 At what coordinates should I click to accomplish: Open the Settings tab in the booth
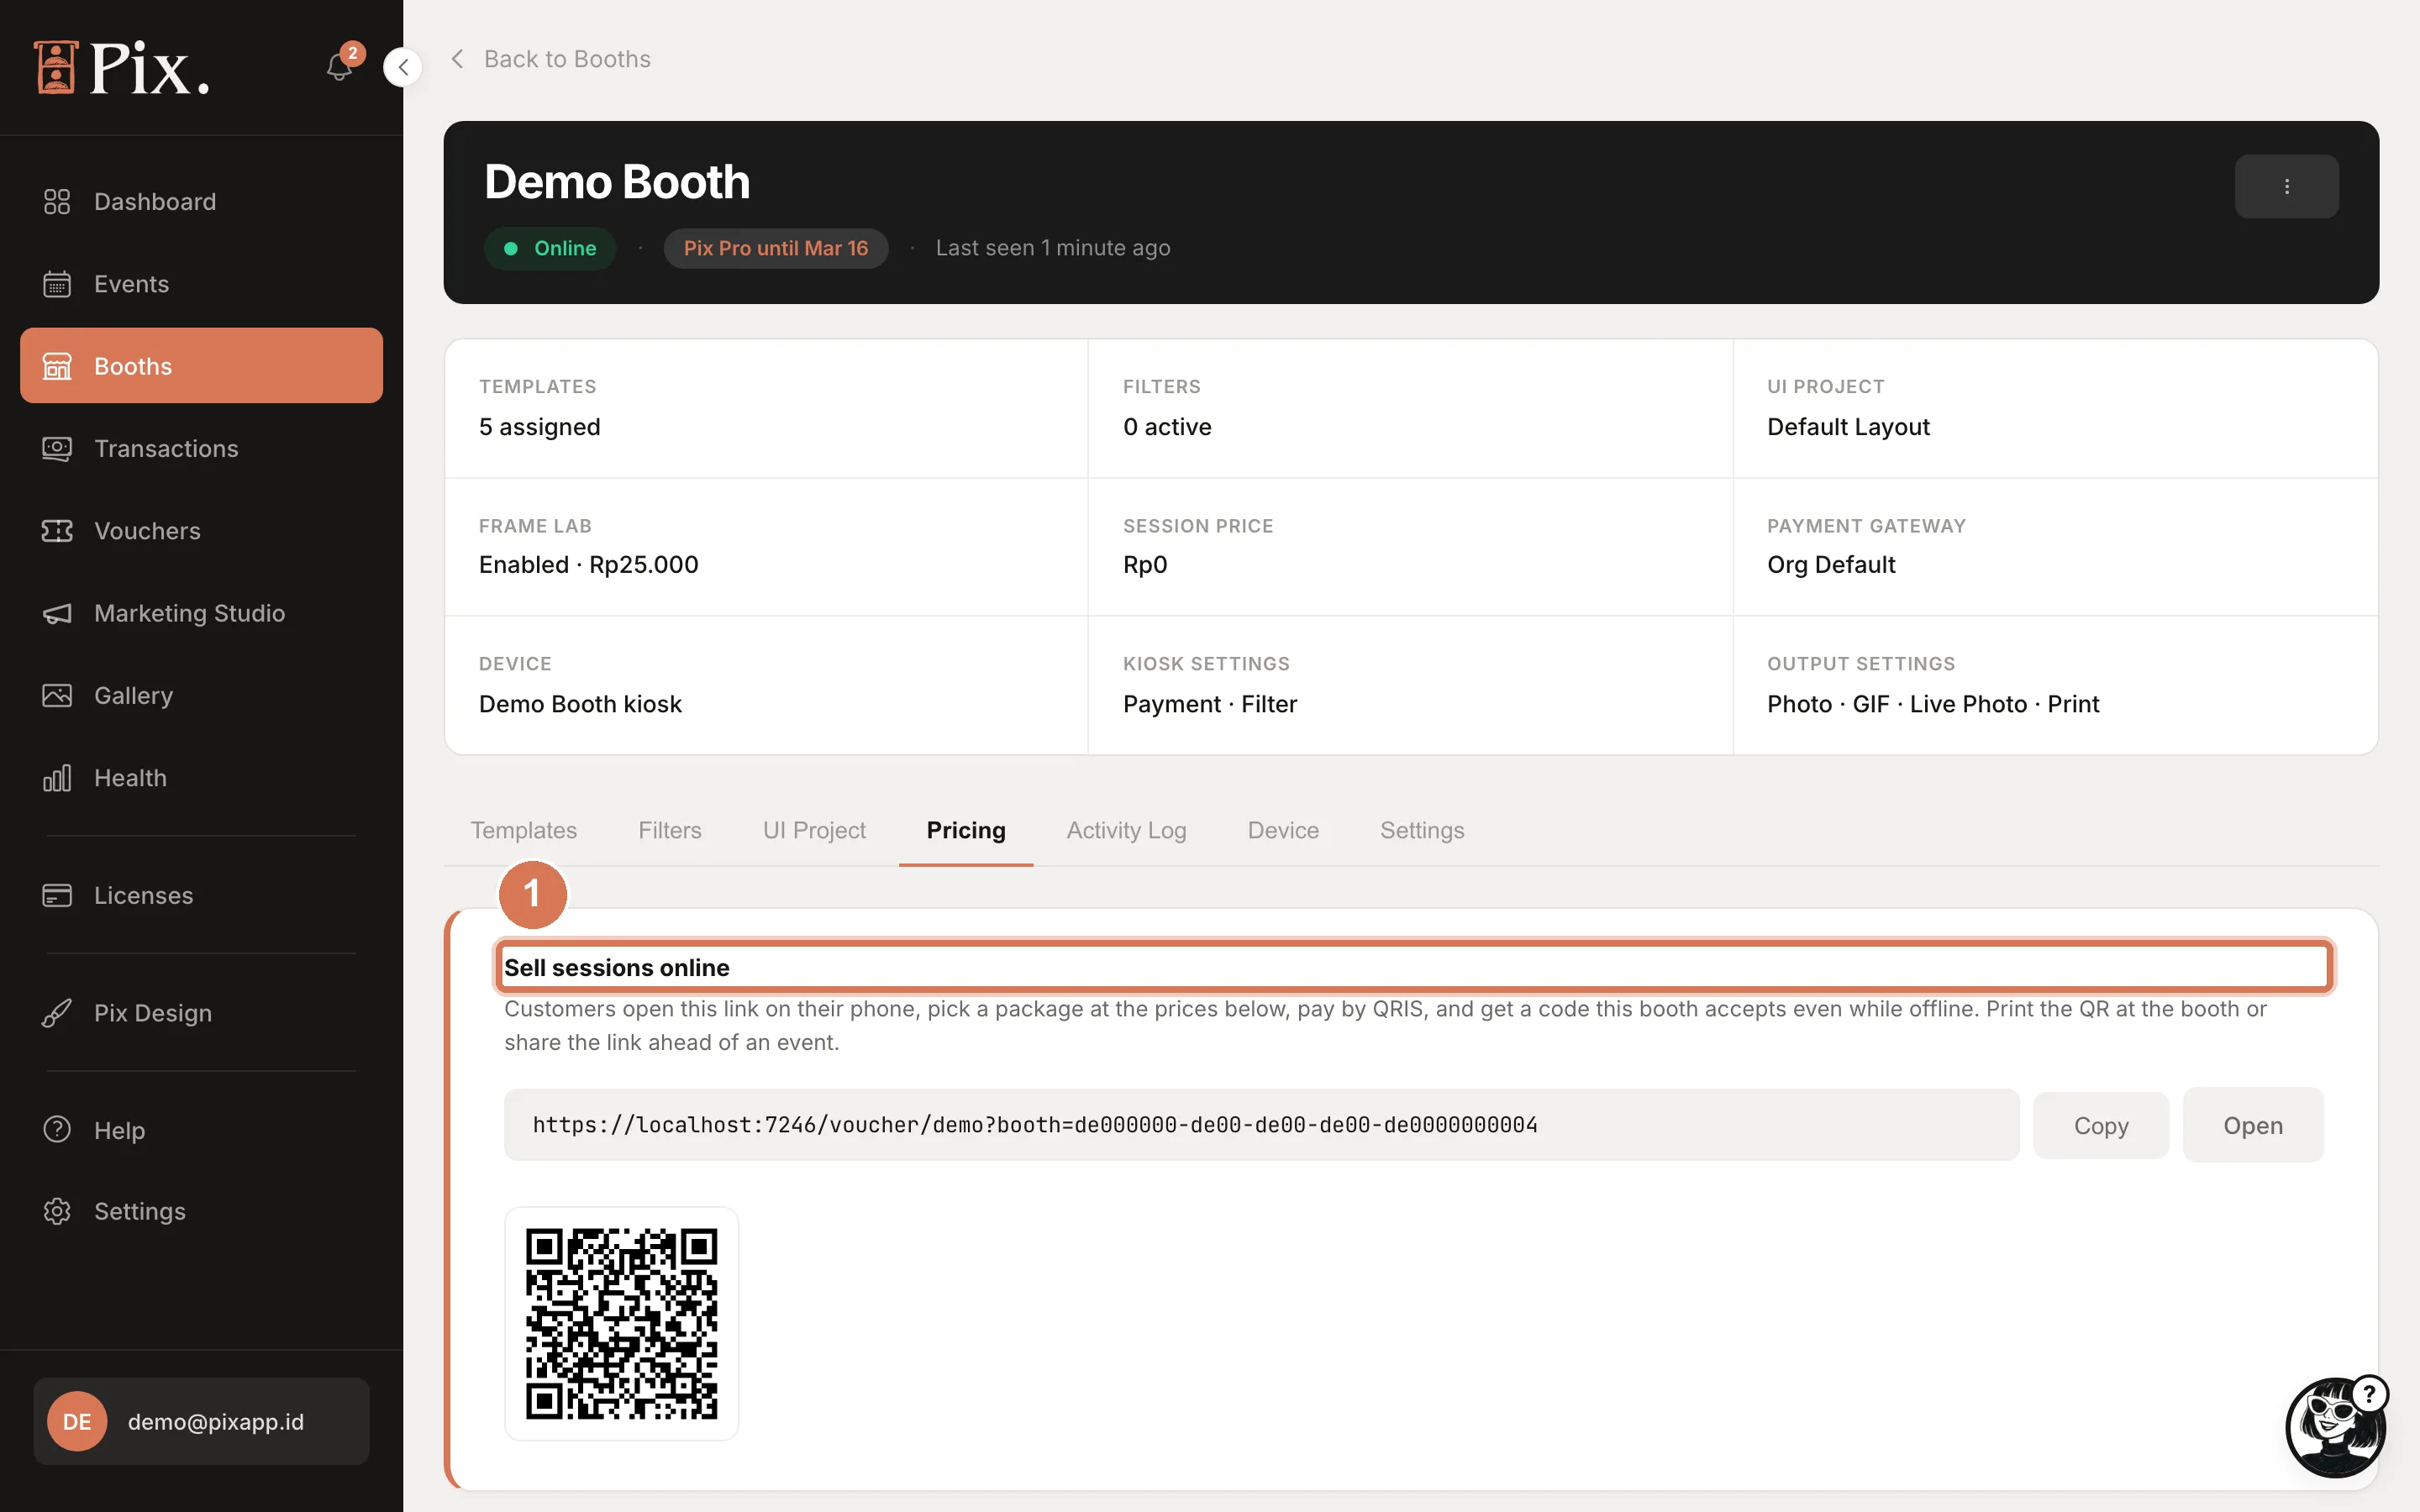click(x=1422, y=830)
